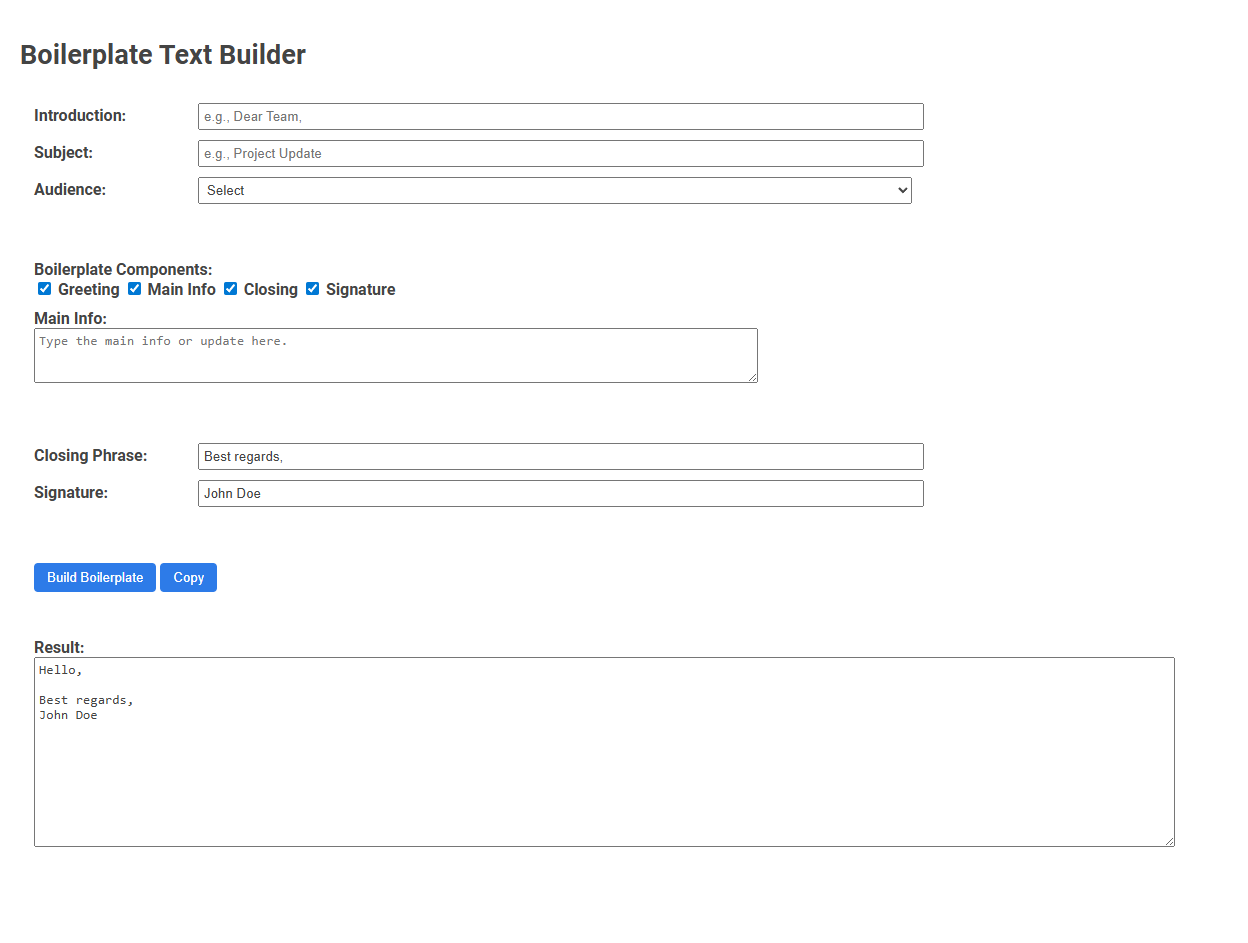Toggle the Main Info checkbox off
Image resolution: width=1248 pixels, height=943 pixels.
click(134, 289)
